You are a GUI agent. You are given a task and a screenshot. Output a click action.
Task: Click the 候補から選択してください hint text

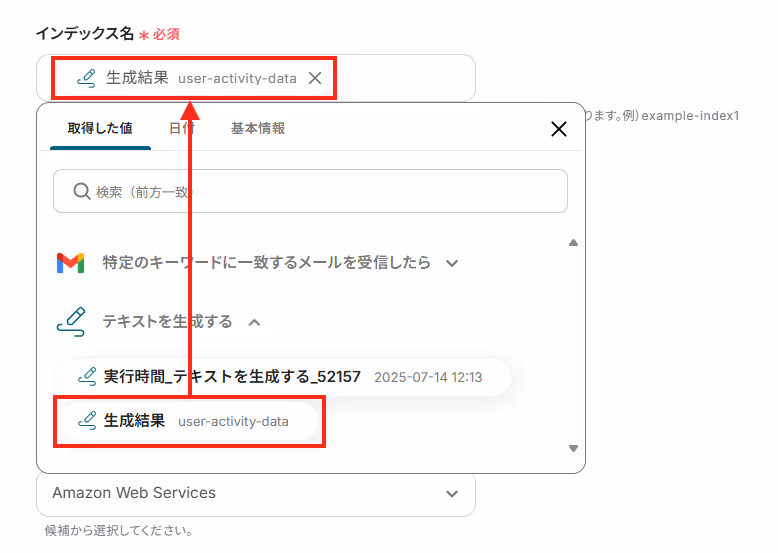[119, 531]
